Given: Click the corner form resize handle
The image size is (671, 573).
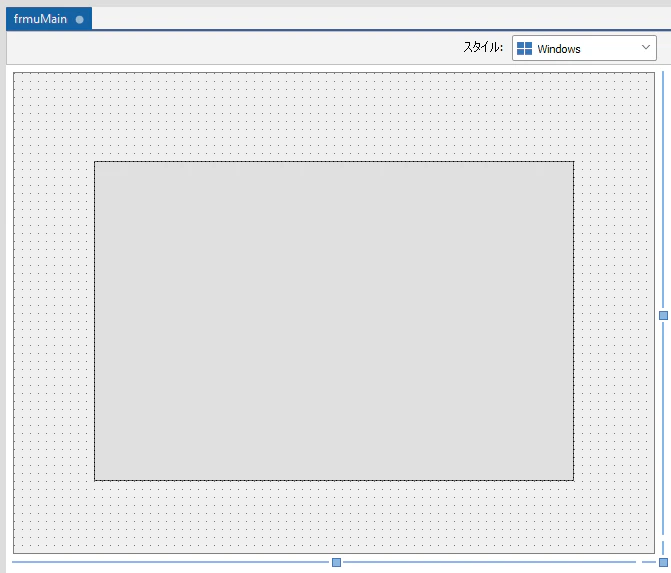Looking at the screenshot, I should (x=663, y=562).
